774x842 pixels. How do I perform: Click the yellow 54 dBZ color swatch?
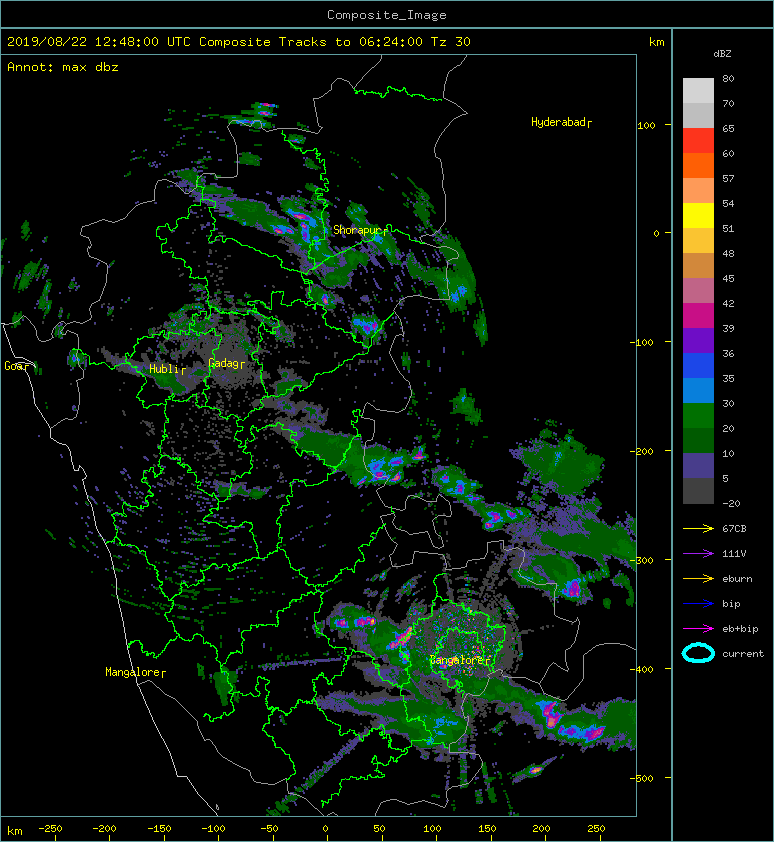coord(698,215)
